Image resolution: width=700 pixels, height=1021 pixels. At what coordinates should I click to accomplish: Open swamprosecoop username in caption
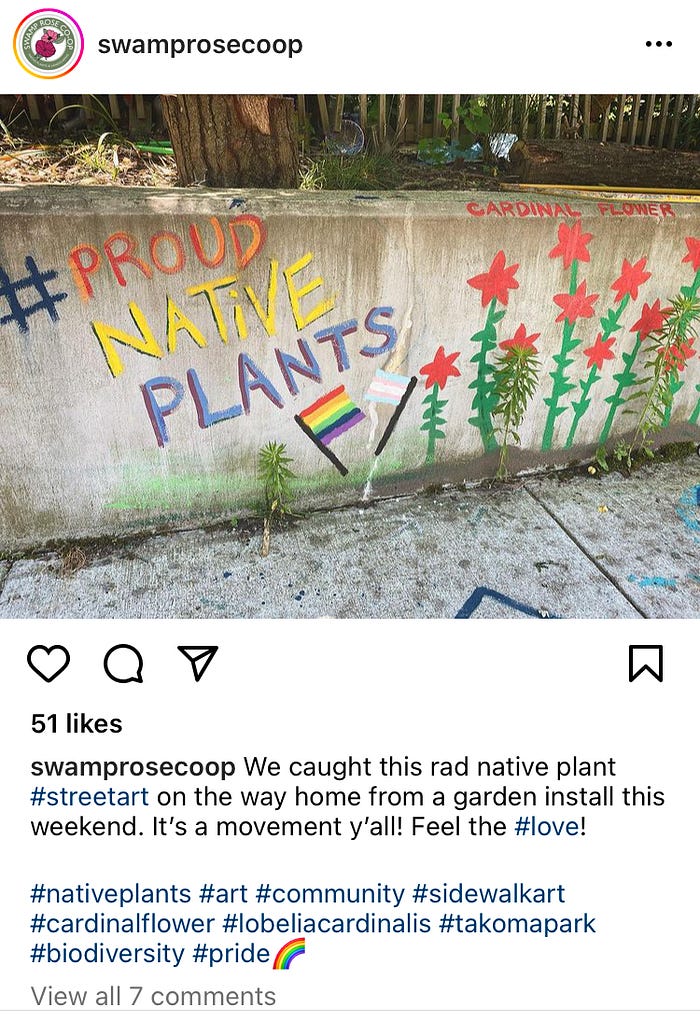click(x=133, y=767)
